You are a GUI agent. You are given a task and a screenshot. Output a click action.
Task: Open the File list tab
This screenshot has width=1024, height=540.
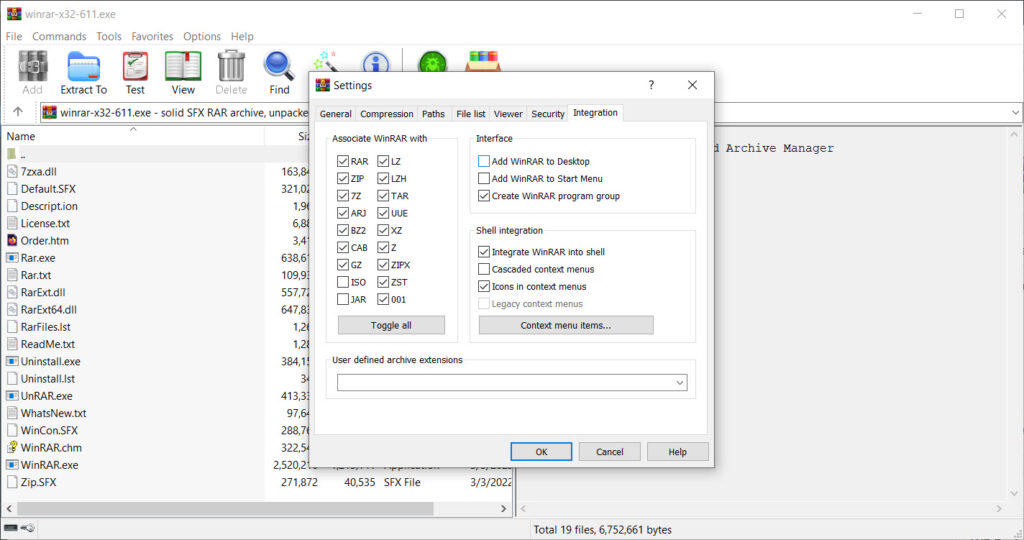470,114
